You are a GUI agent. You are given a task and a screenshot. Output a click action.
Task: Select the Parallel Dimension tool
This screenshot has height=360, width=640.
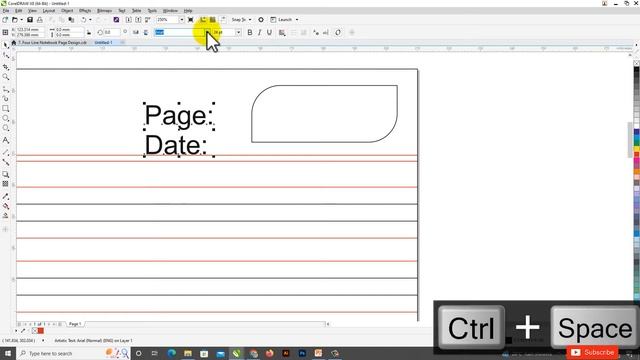click(x=6, y=152)
